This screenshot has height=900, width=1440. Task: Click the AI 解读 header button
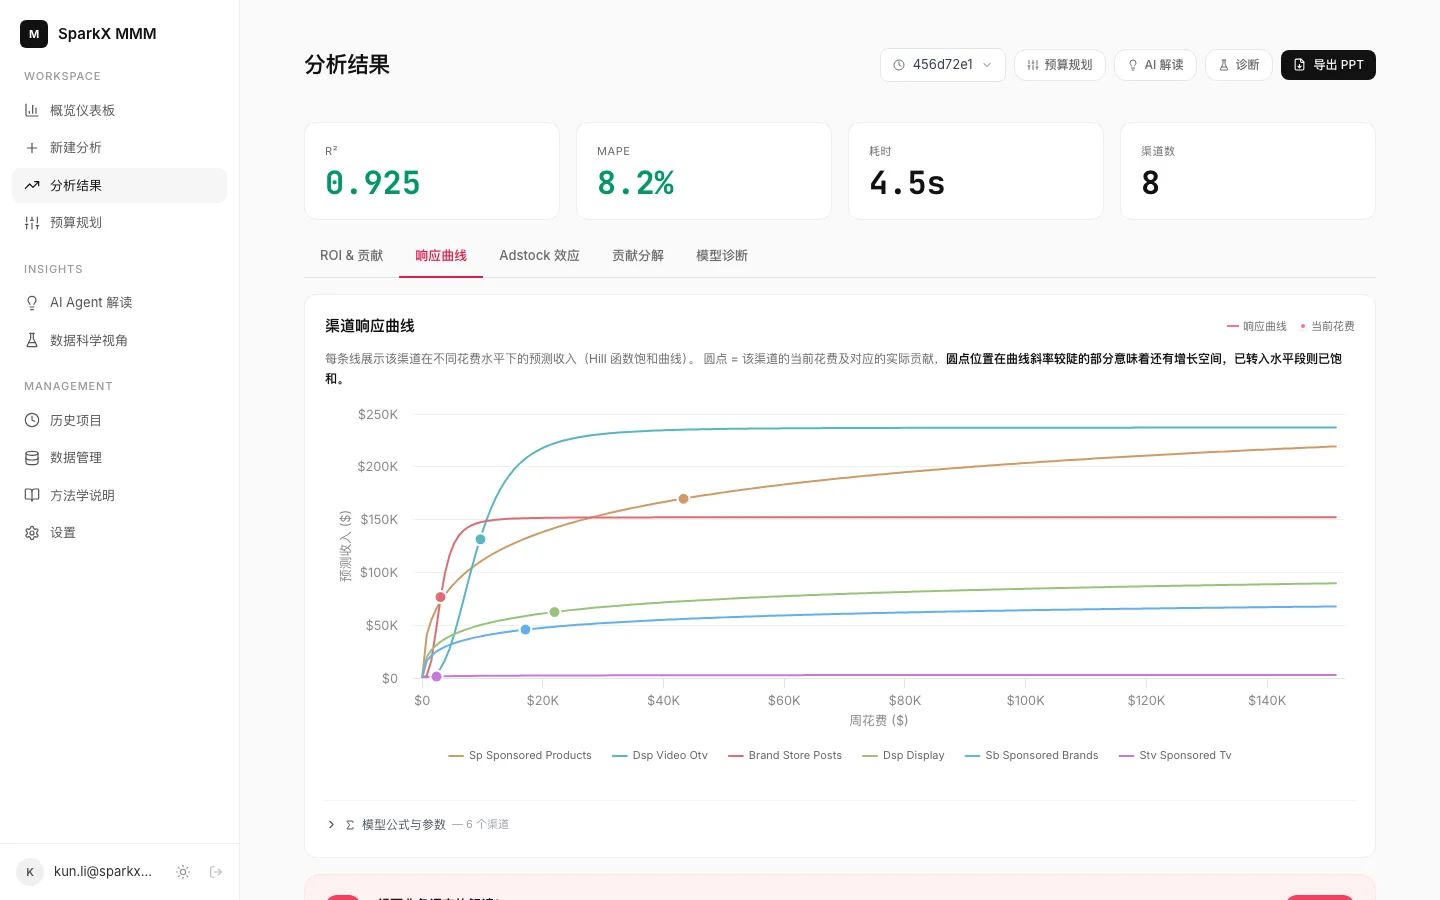click(1155, 65)
